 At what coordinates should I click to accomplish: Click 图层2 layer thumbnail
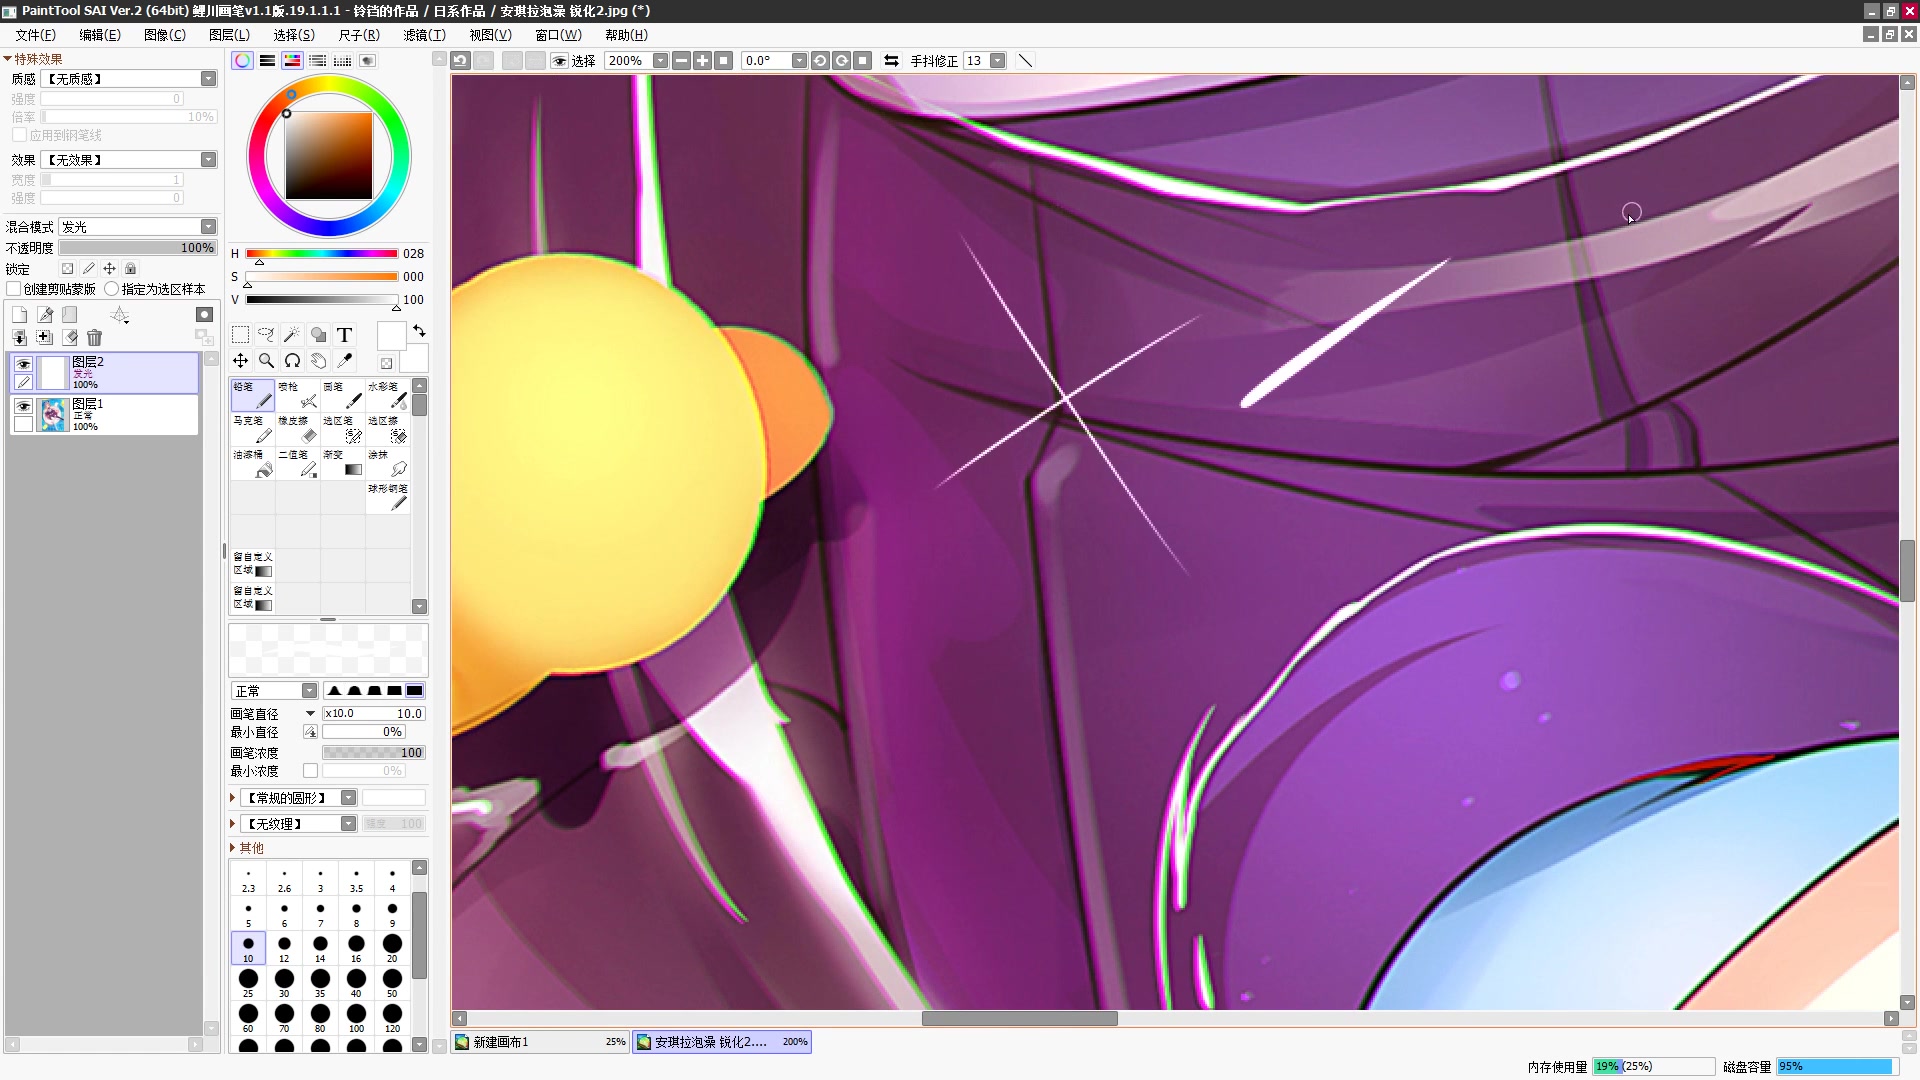point(54,373)
